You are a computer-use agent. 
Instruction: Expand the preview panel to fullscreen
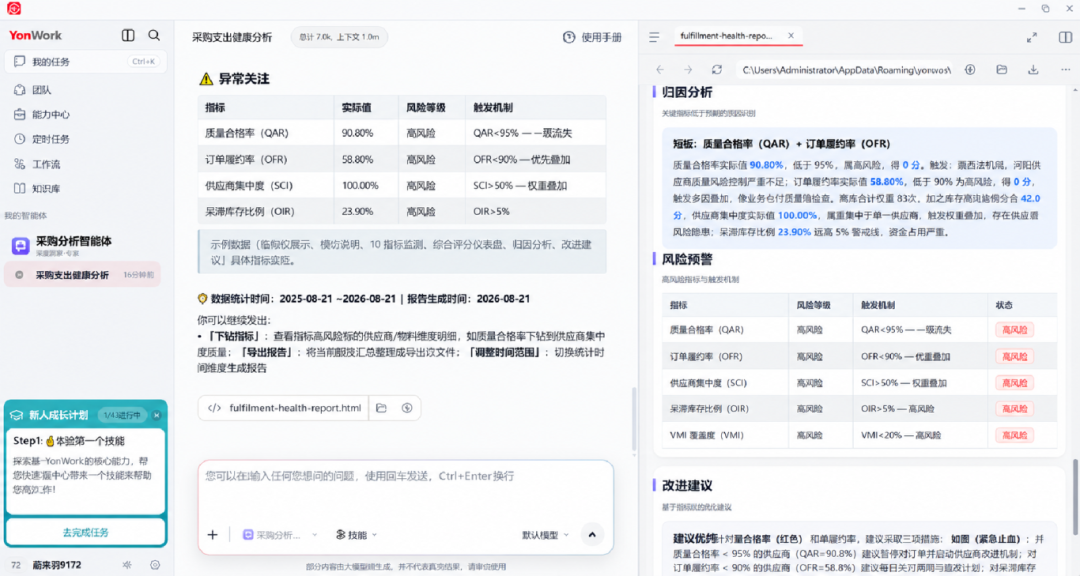tap(1032, 37)
